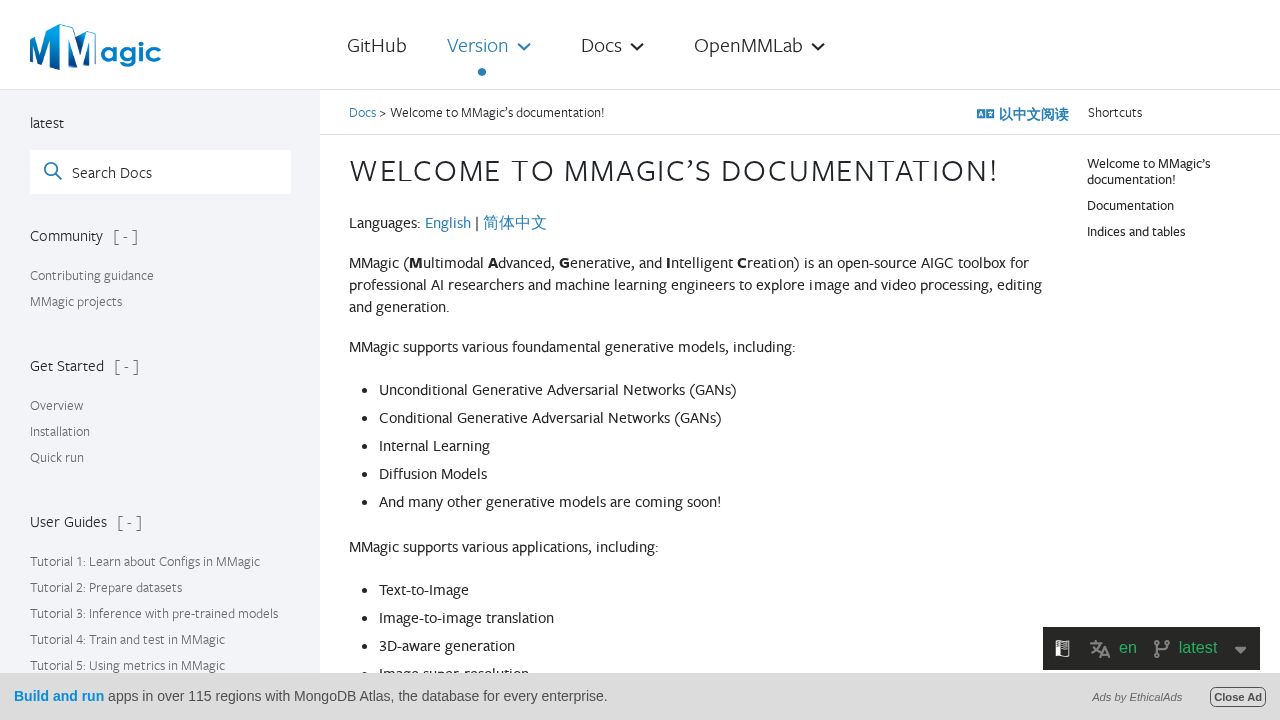Collapse the User Guides sidebar section
Image resolution: width=1280 pixels, height=720 pixels.
(129, 522)
